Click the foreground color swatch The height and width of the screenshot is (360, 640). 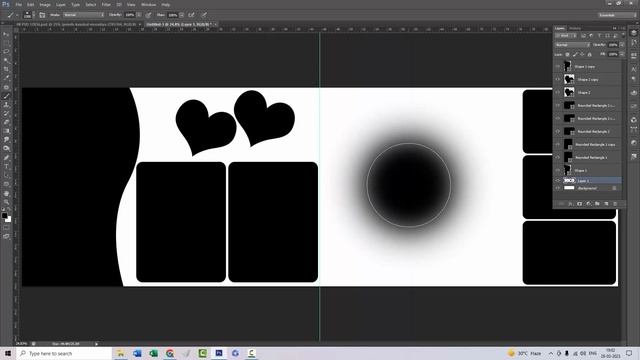click(4, 215)
